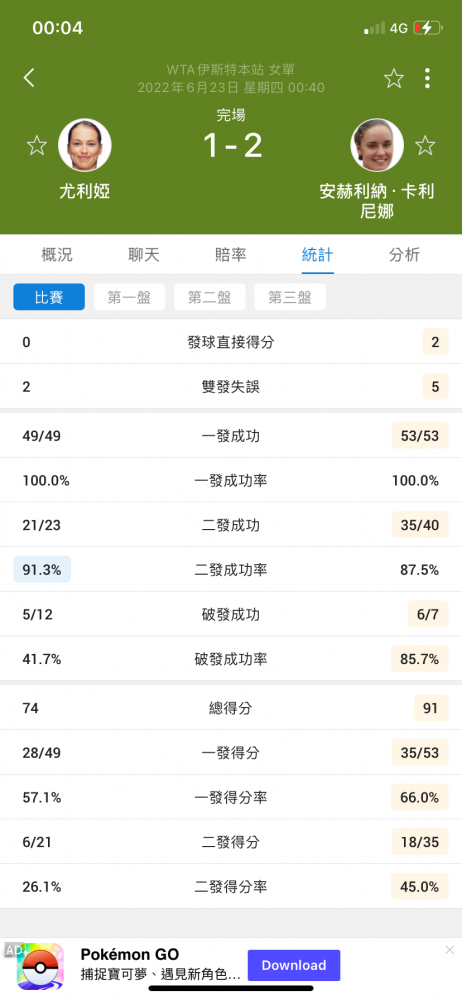
Task: Tap the WTA 伊斯特本站 女單 tournament title
Action: pyautogui.click(x=231, y=70)
